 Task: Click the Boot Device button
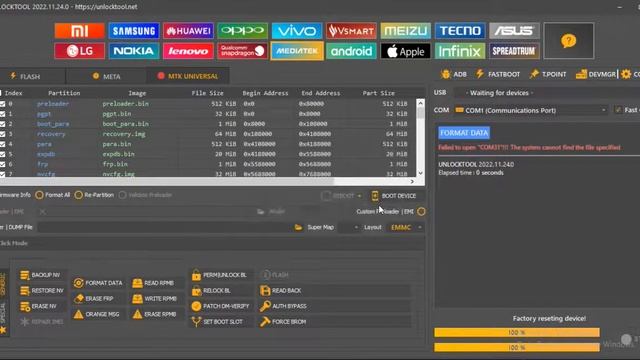click(393, 196)
